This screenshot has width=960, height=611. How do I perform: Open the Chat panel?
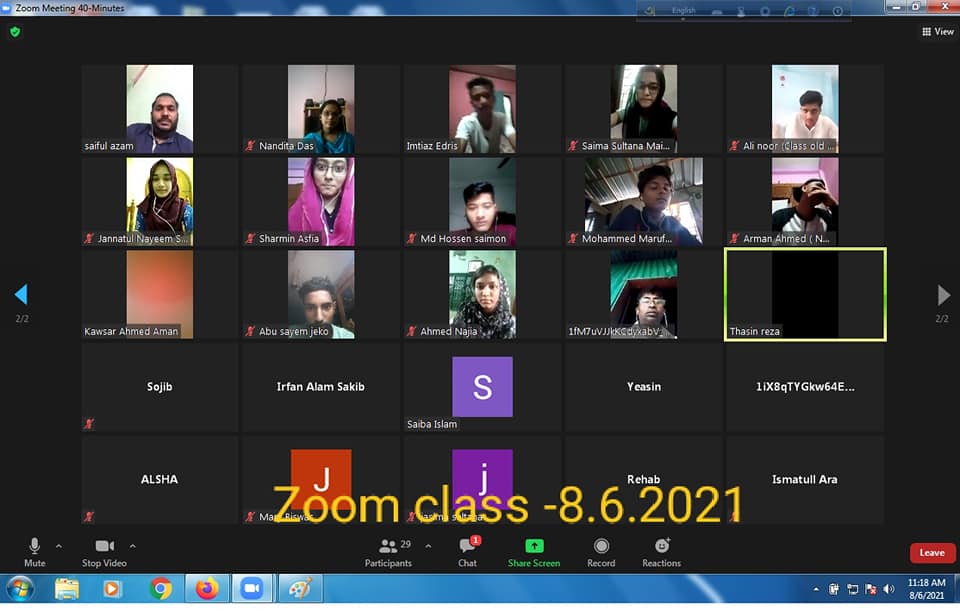click(x=467, y=549)
